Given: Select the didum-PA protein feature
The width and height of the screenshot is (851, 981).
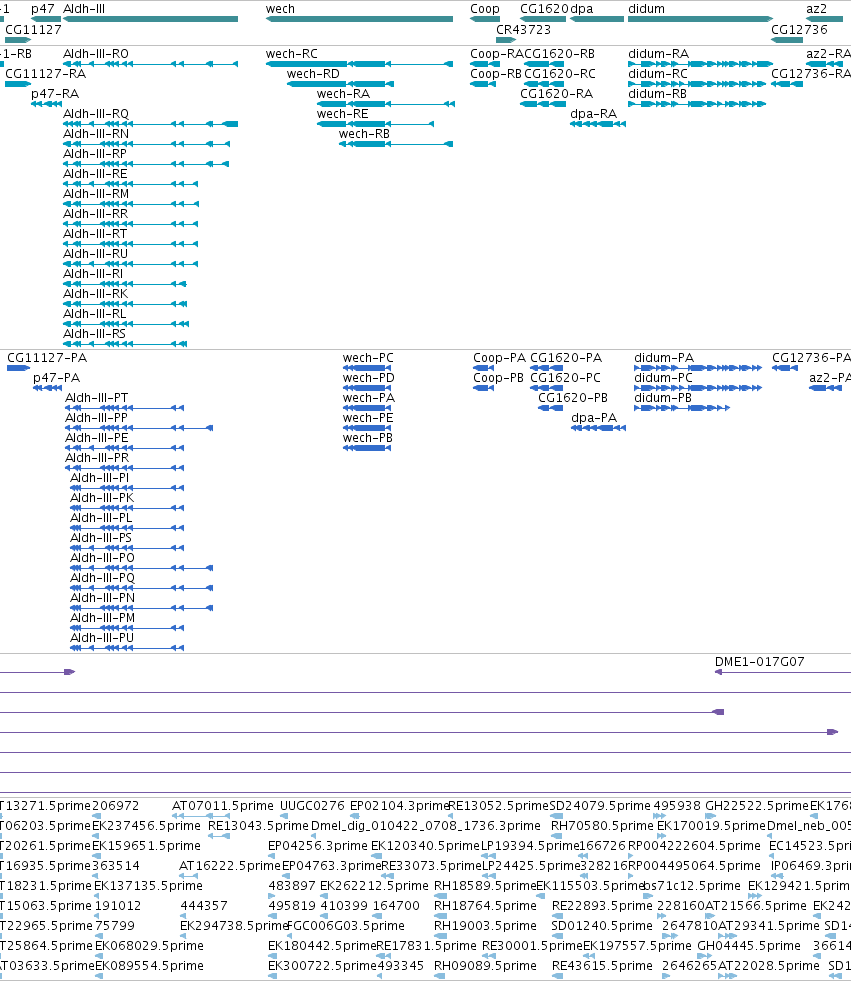Looking at the screenshot, I should click(x=698, y=368).
